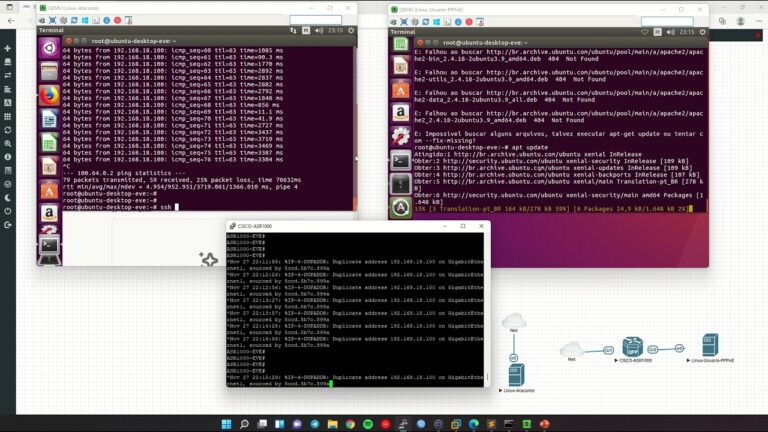Click blue info icon in Linux-Usuario-PPPoE QEMU toolbar

(458, 22)
